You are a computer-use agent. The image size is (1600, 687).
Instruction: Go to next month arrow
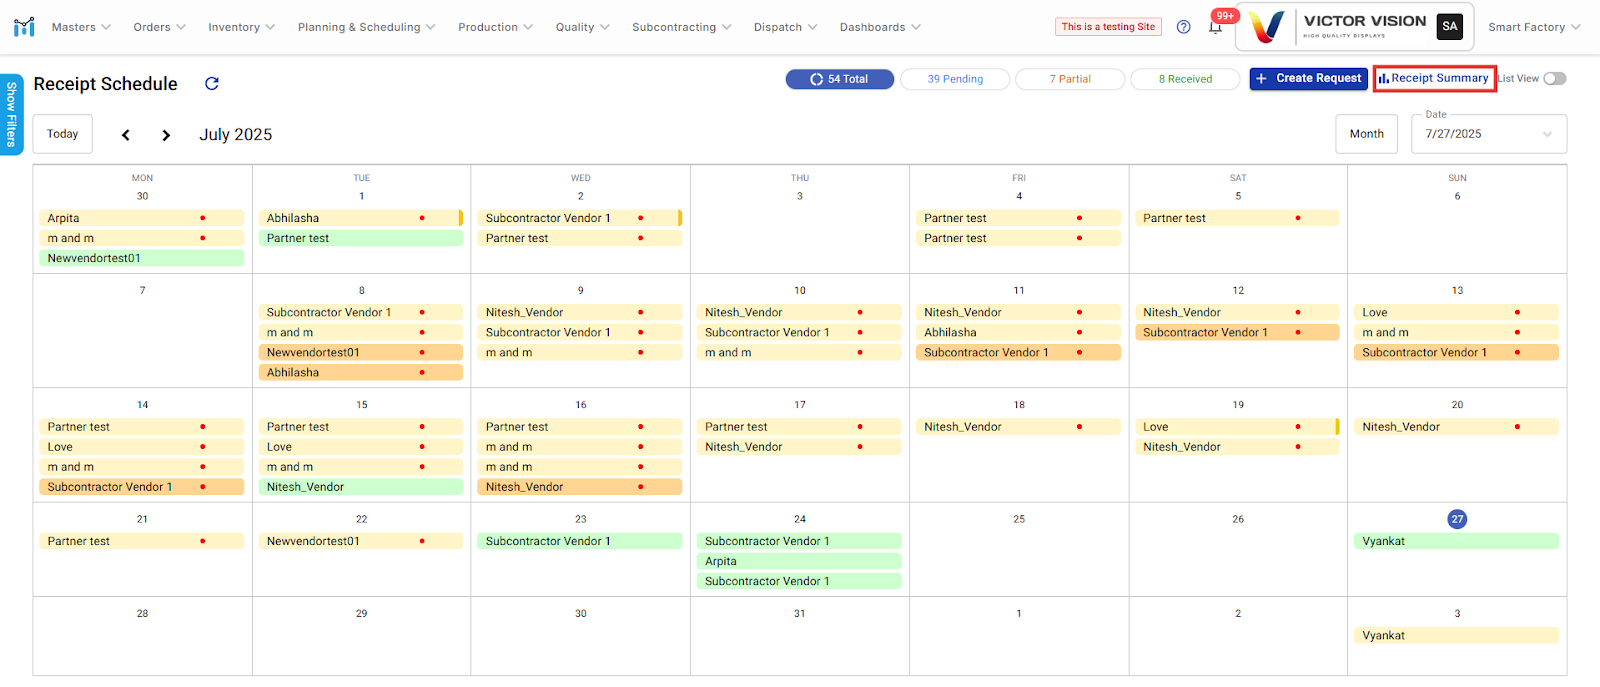tap(166, 135)
